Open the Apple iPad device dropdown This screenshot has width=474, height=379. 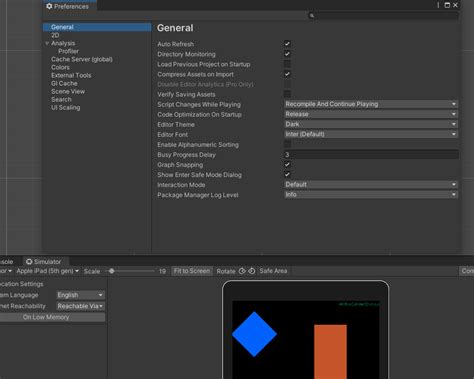coord(47,271)
